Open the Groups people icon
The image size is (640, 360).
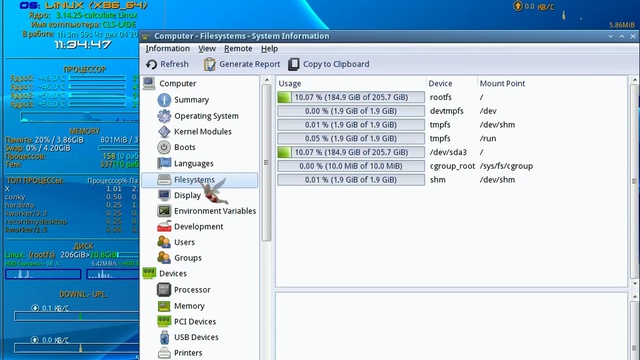[x=164, y=258]
